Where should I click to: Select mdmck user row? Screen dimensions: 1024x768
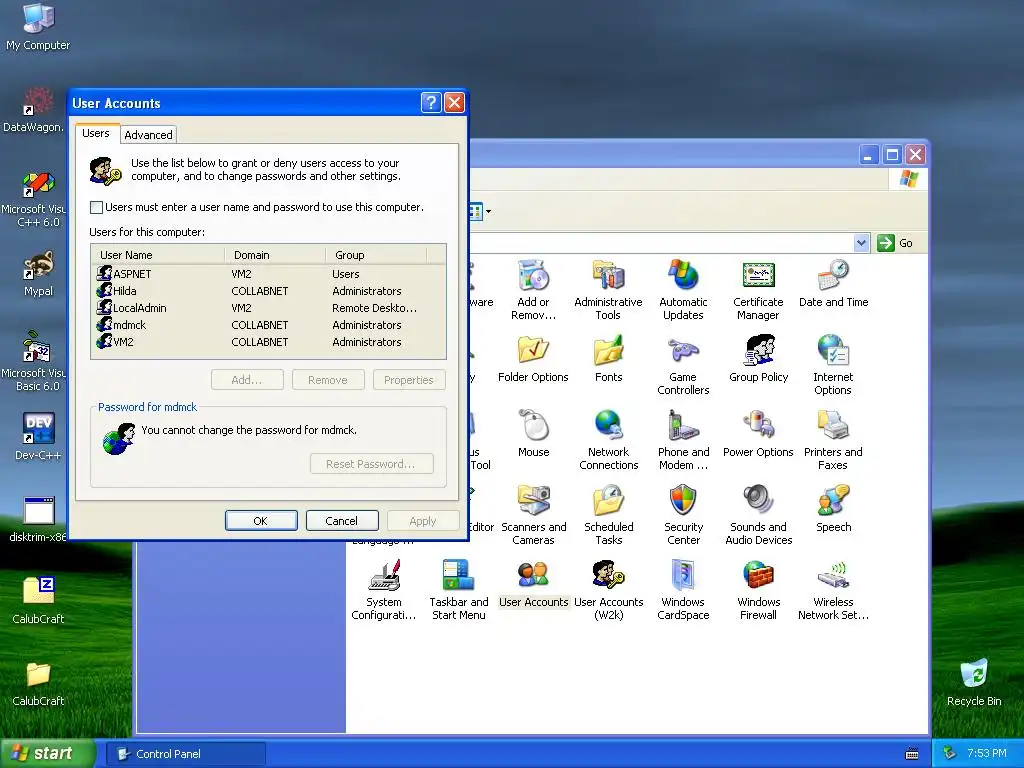[x=268, y=325]
